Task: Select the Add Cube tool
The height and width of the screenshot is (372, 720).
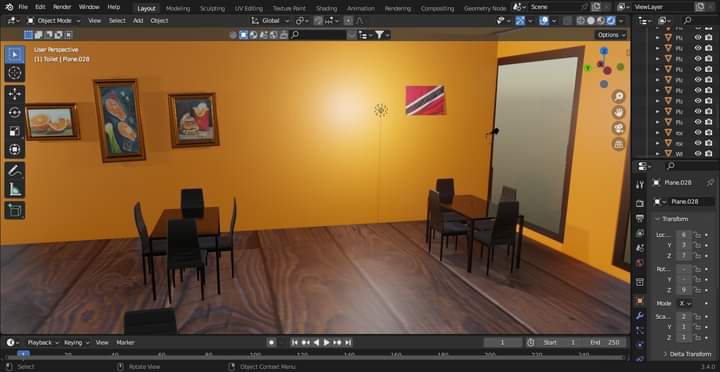Action: (x=15, y=210)
